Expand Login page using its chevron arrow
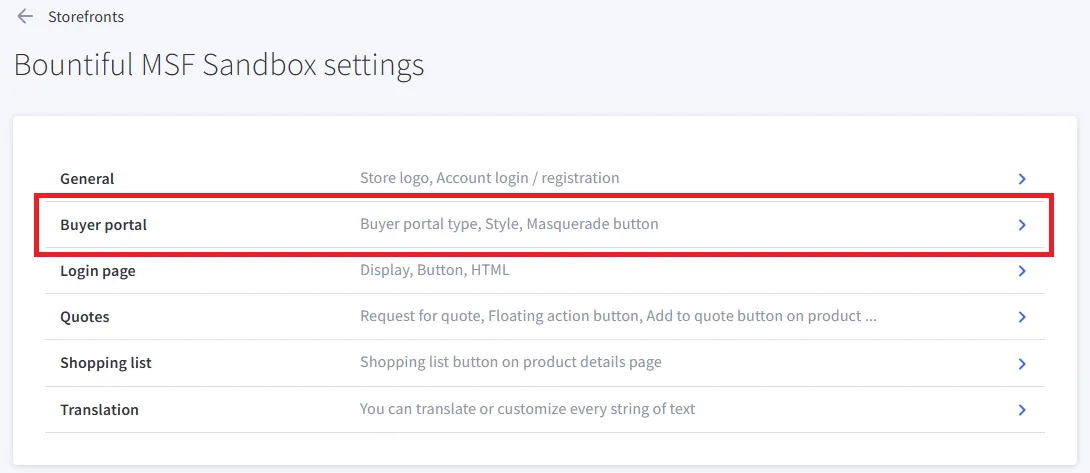Image resolution: width=1090 pixels, height=473 pixels. 1022,271
